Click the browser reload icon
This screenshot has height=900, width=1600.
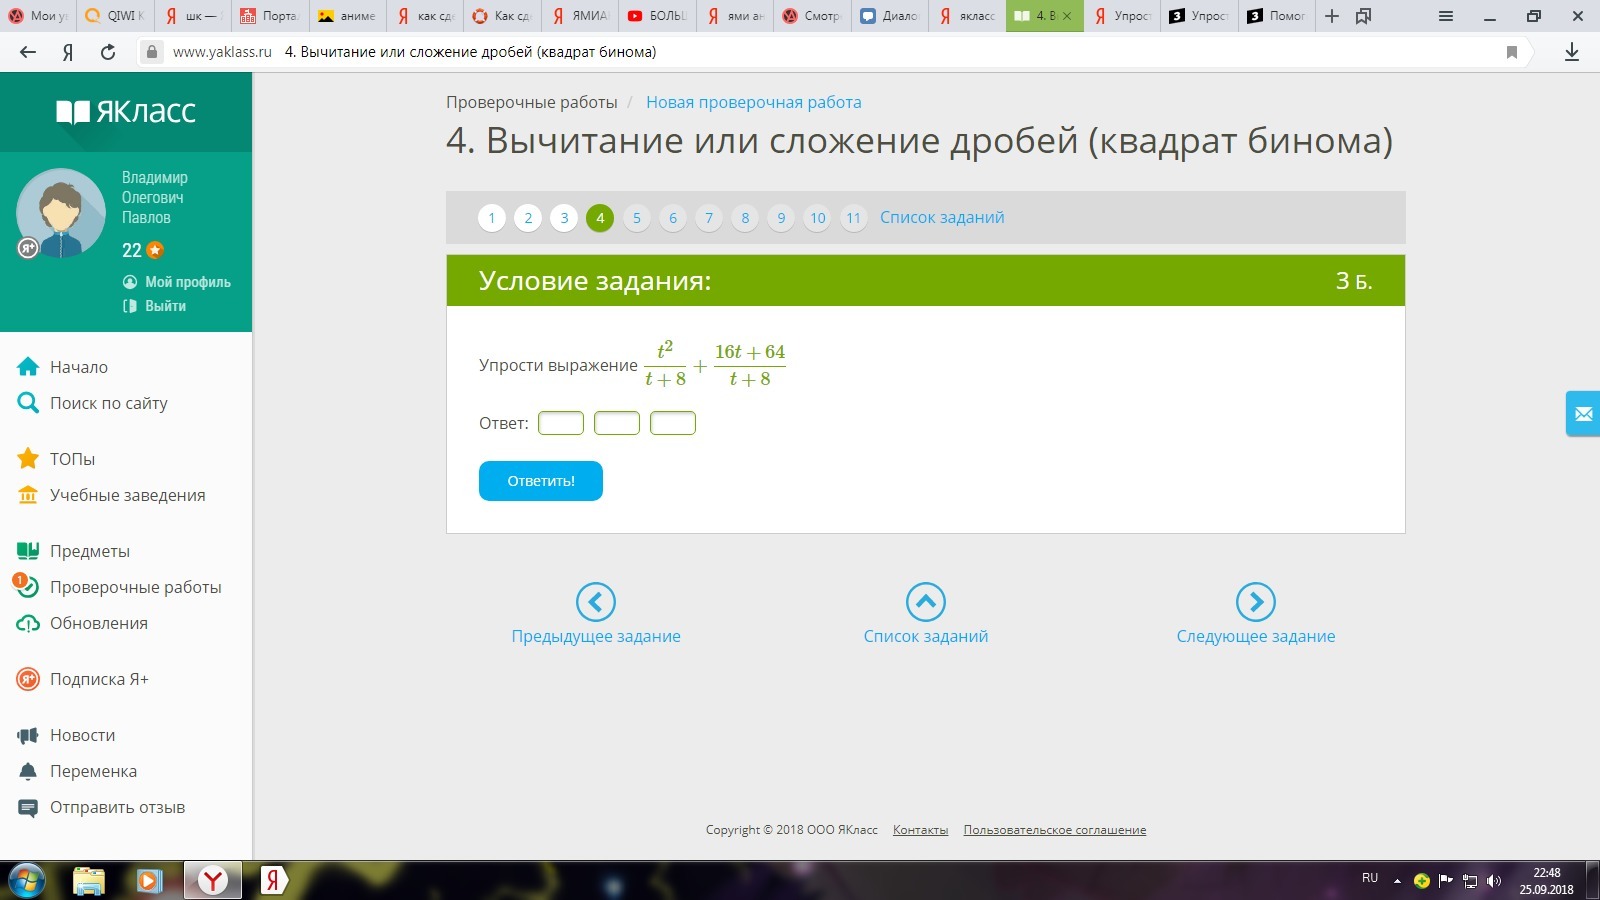[108, 52]
